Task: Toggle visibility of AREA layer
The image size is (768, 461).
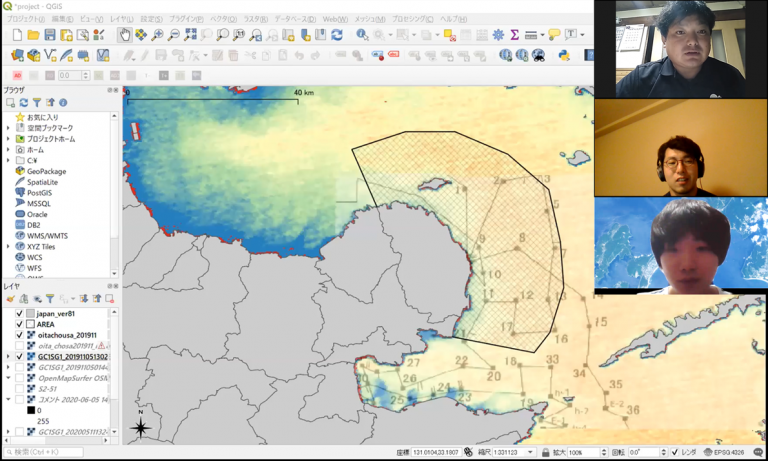Action: tap(20, 324)
